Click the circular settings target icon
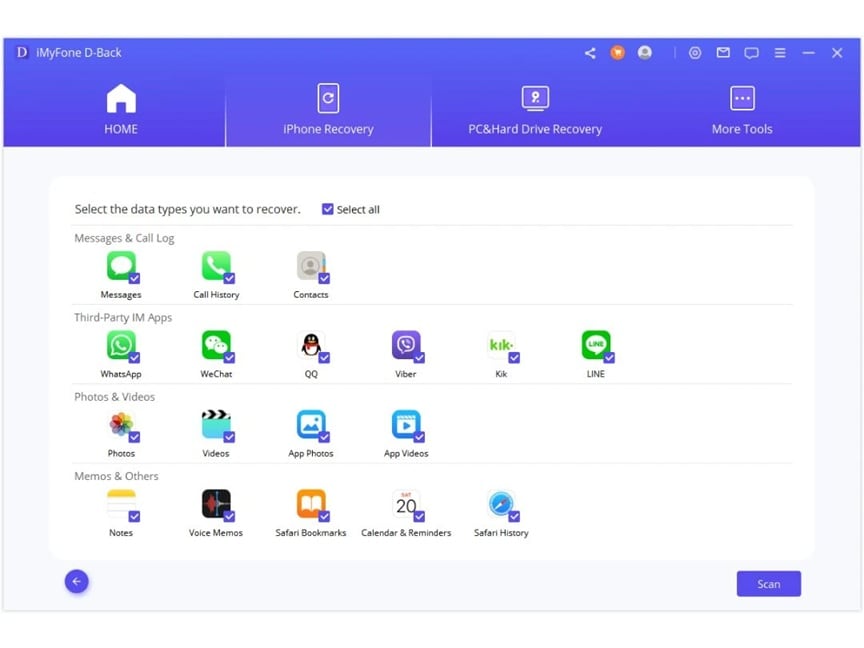 695,53
